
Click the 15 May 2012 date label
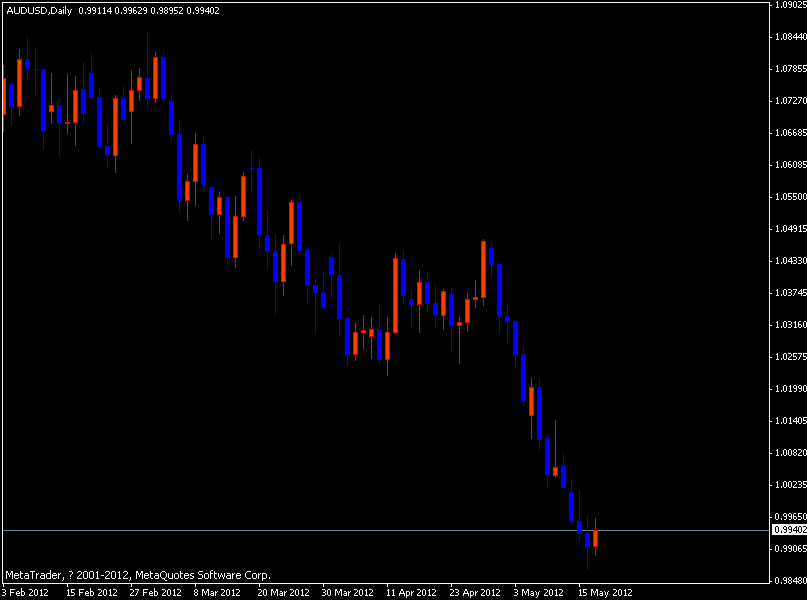coord(605,592)
